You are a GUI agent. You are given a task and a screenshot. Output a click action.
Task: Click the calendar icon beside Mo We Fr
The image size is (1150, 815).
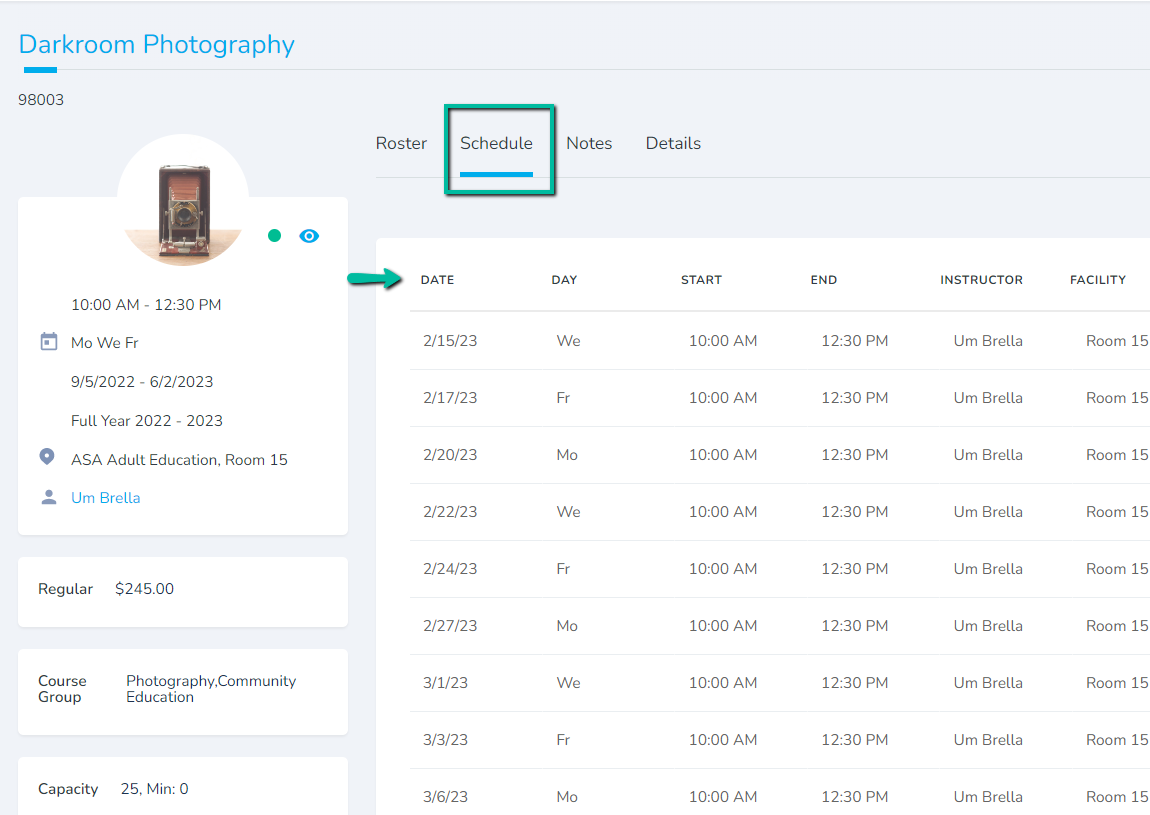(48, 342)
